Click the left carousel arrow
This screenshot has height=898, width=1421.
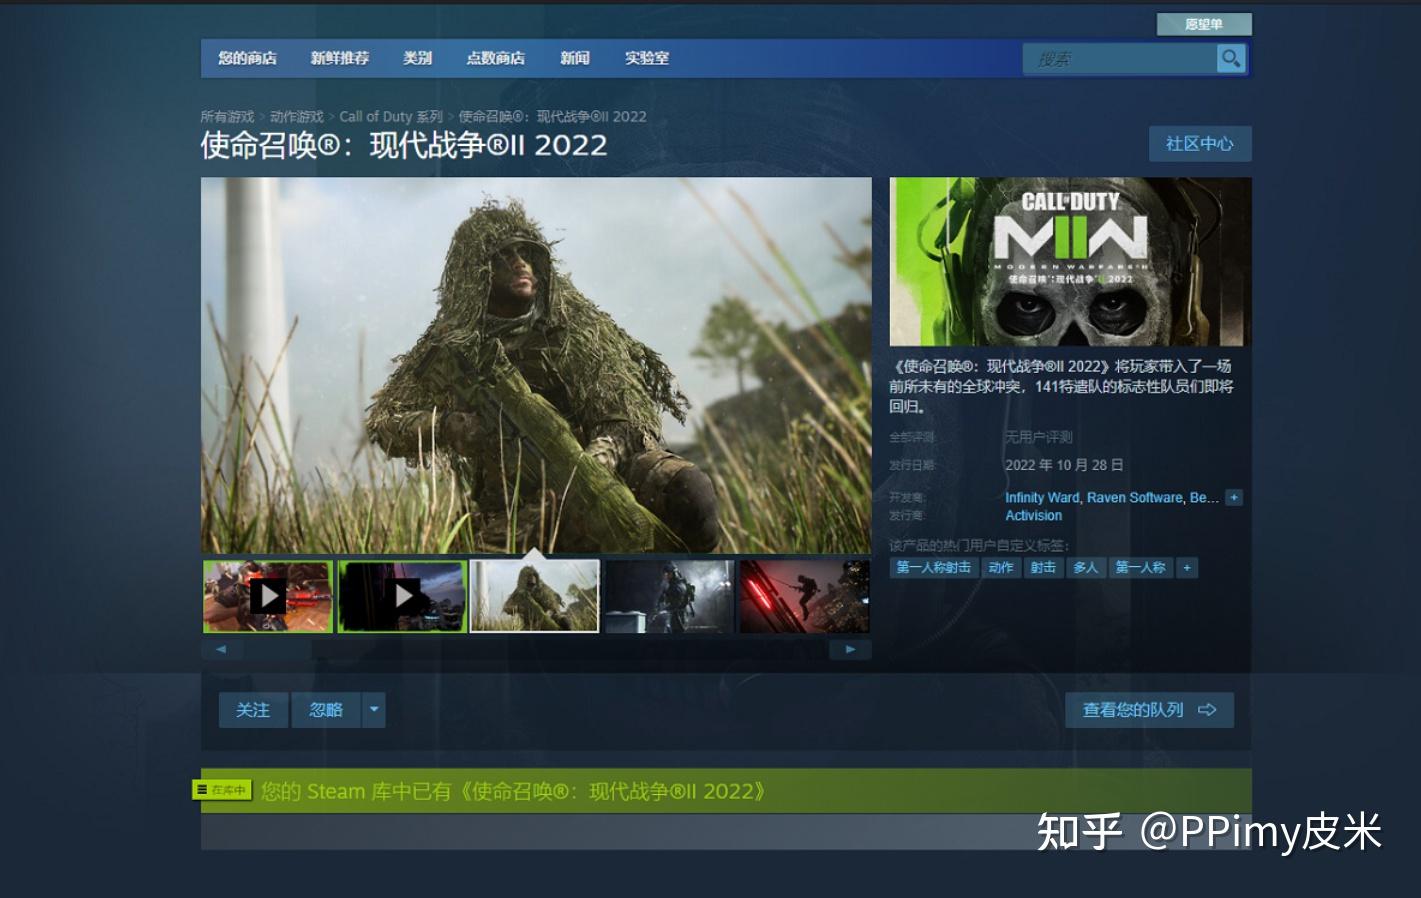pos(222,649)
